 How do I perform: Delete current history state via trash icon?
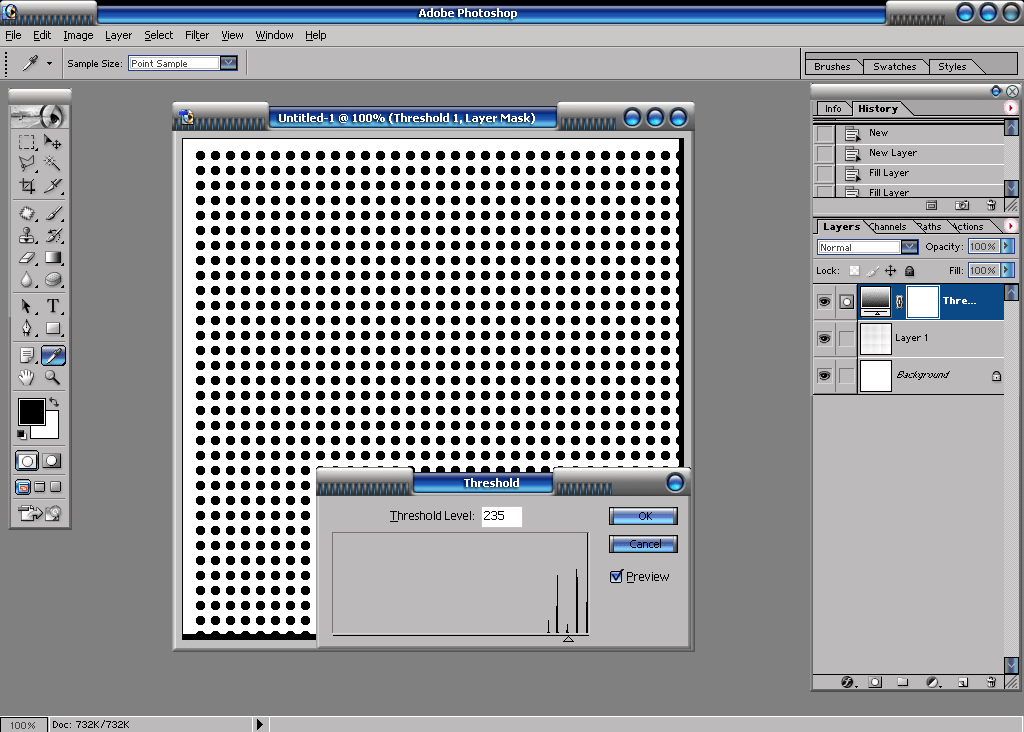tap(991, 206)
